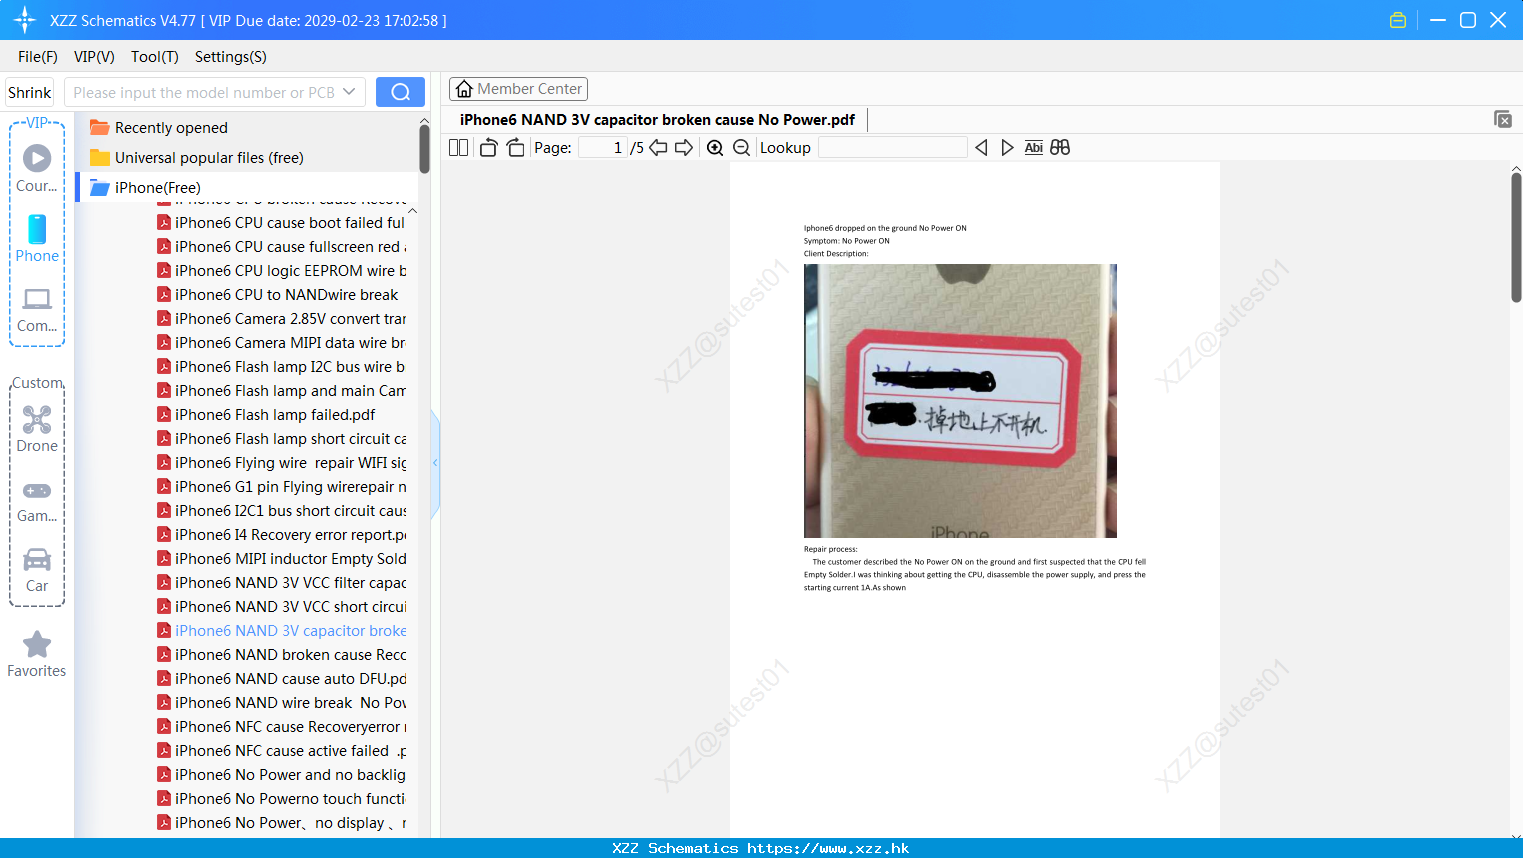Click the Shrink button
The height and width of the screenshot is (858, 1523).
[30, 92]
